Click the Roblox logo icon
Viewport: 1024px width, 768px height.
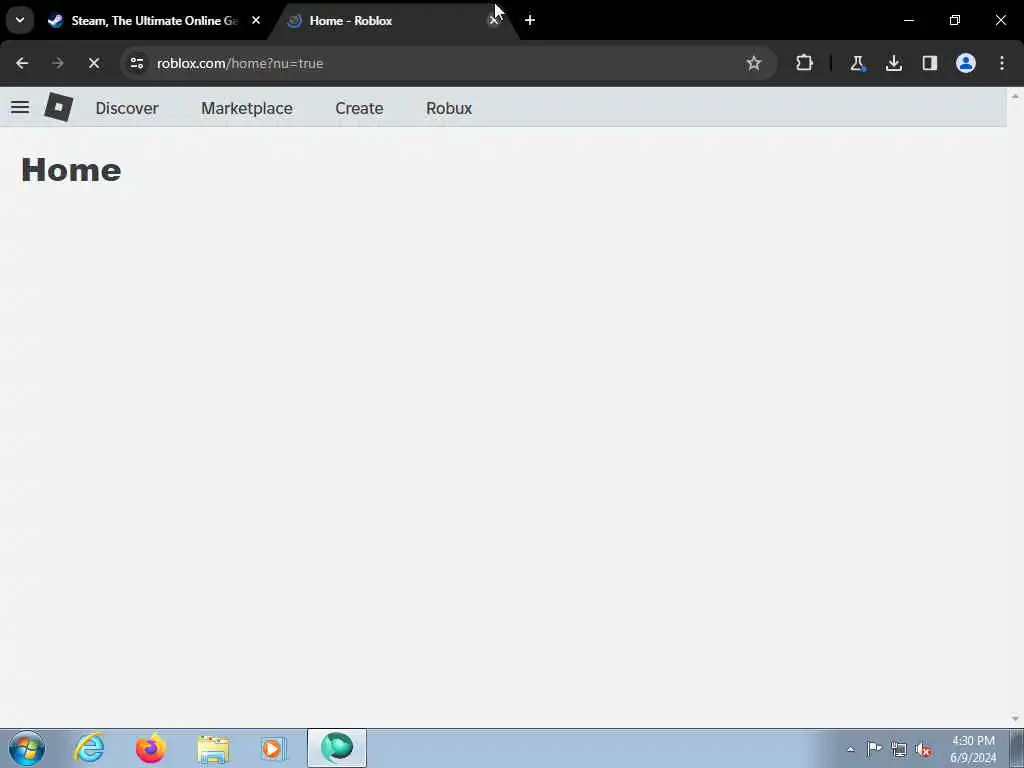[58, 107]
